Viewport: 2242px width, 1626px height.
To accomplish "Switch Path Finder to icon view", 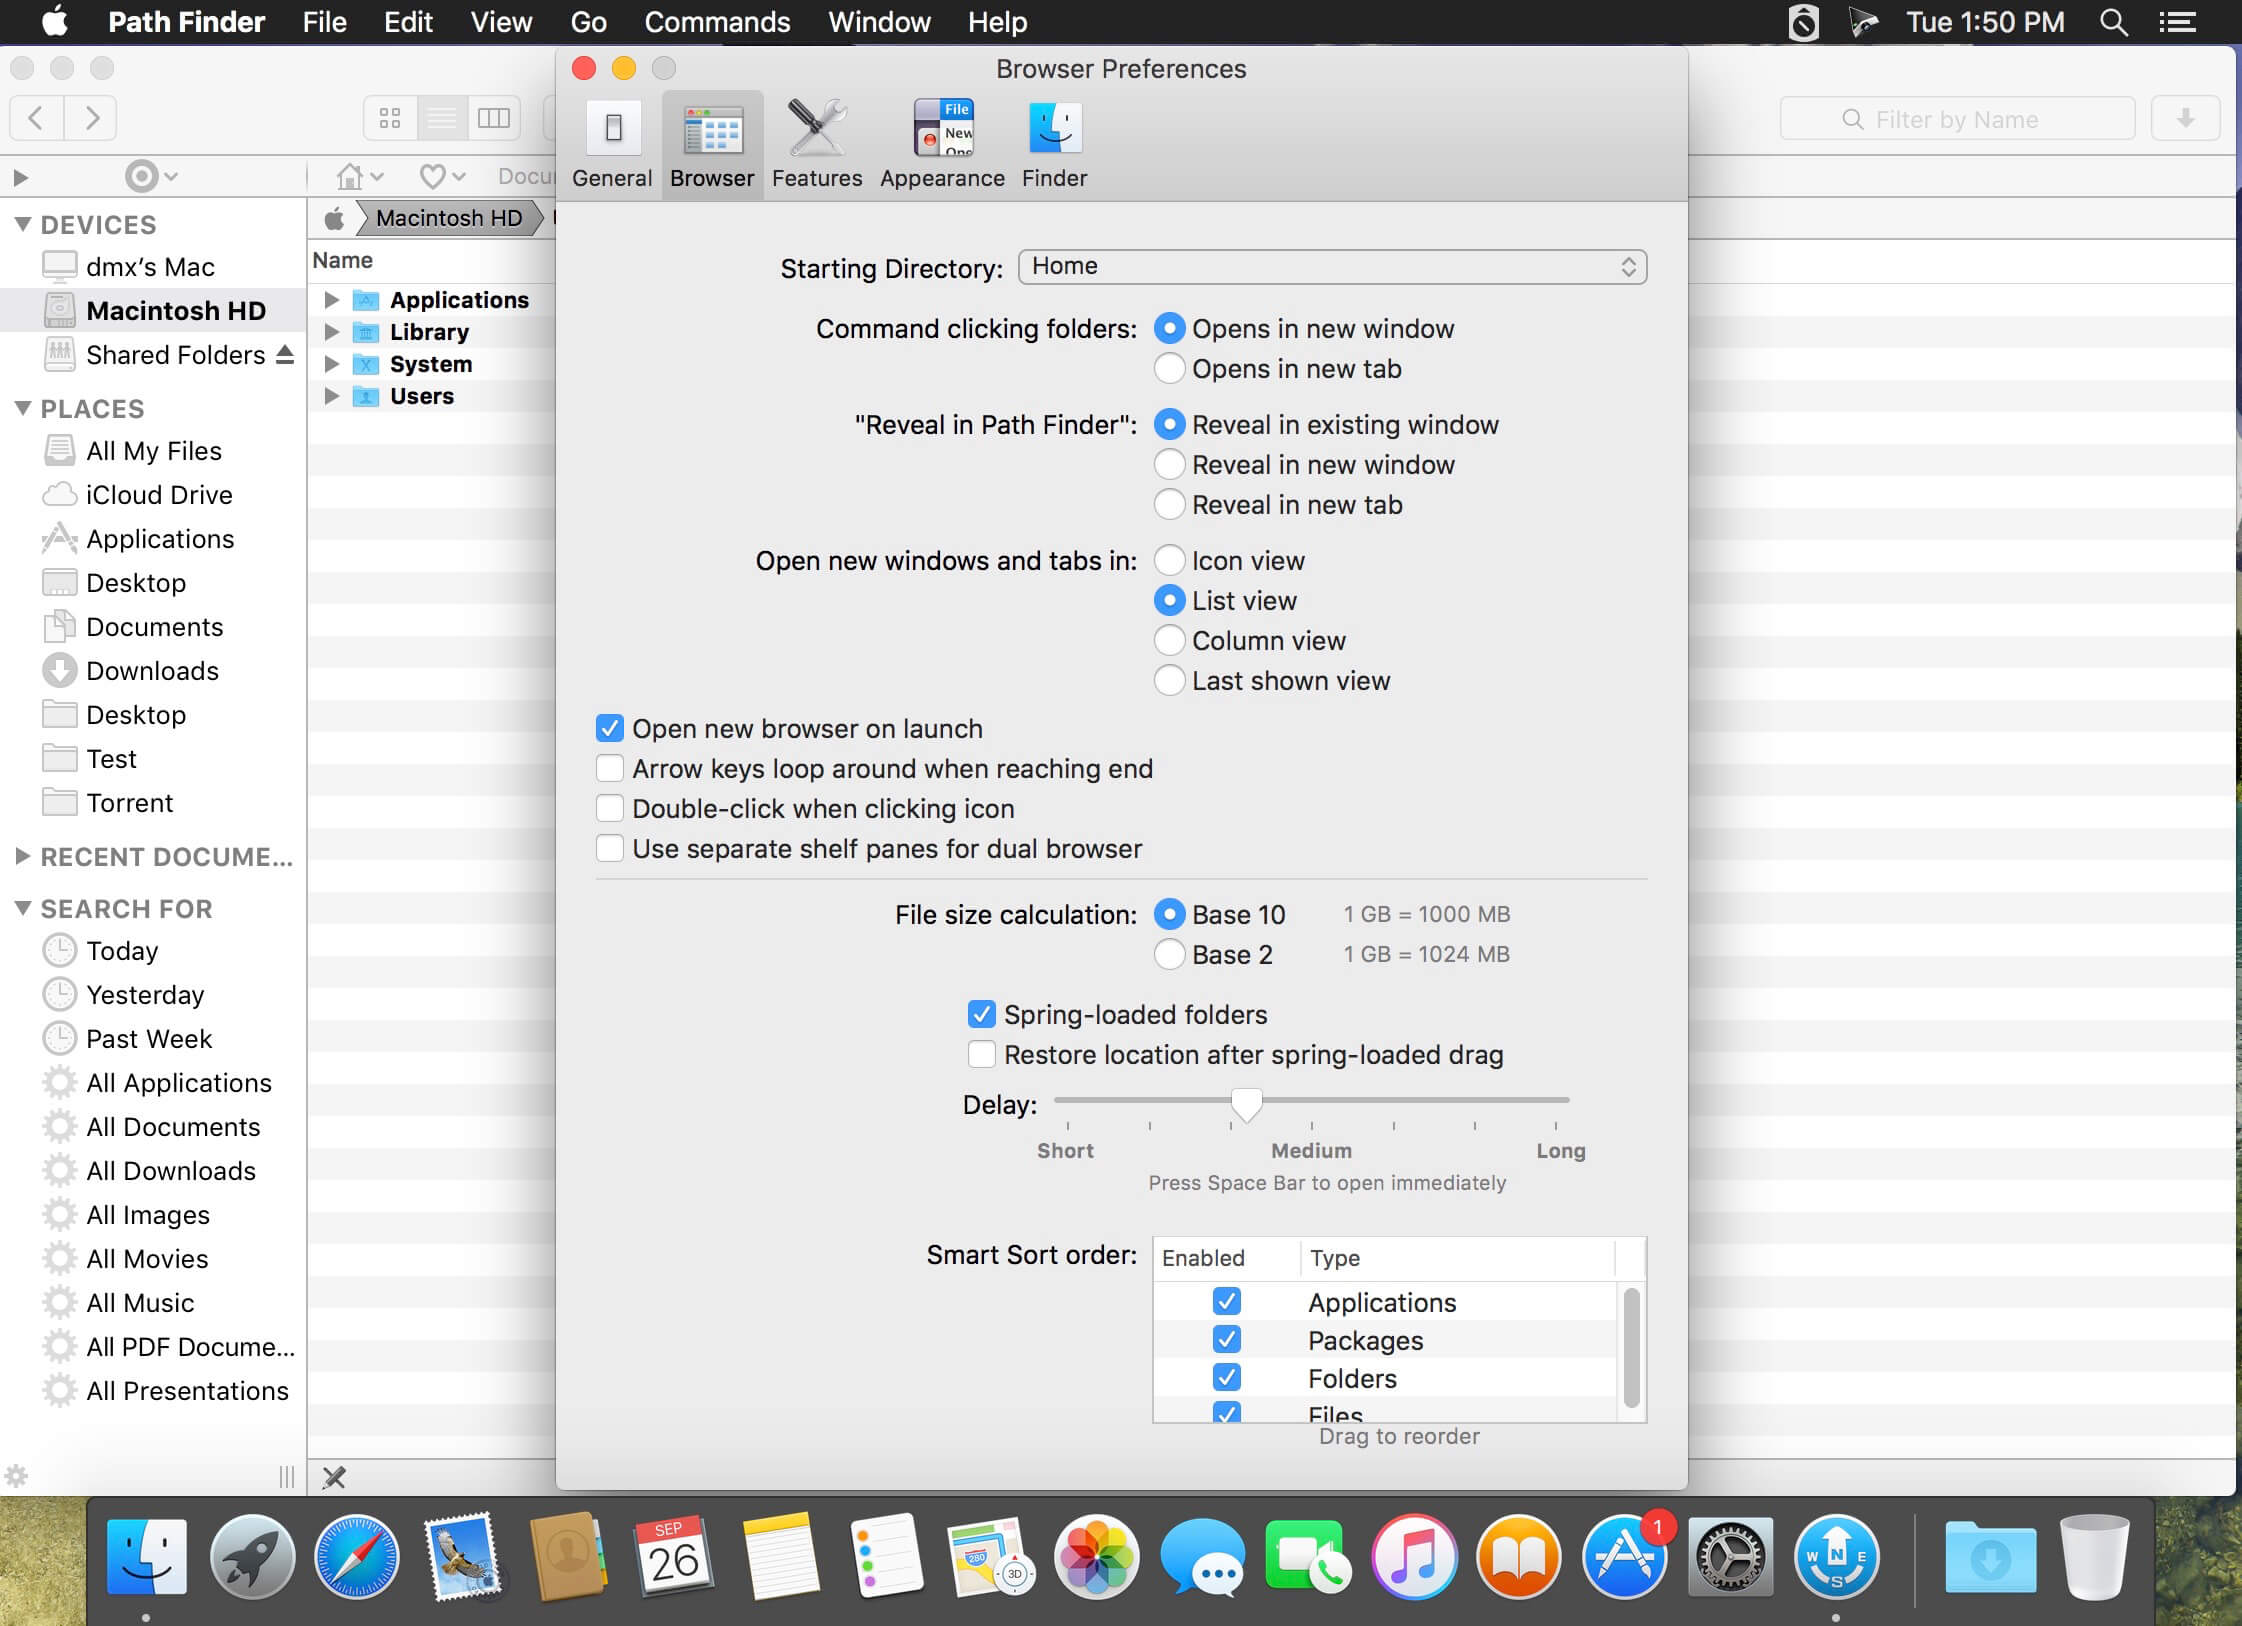I will [x=390, y=118].
